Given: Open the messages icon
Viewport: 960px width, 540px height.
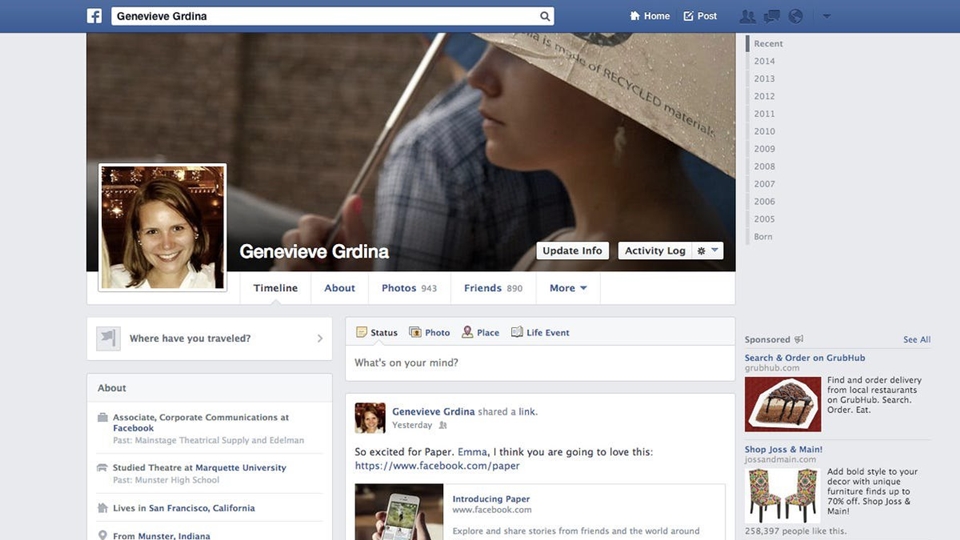Looking at the screenshot, I should (771, 16).
